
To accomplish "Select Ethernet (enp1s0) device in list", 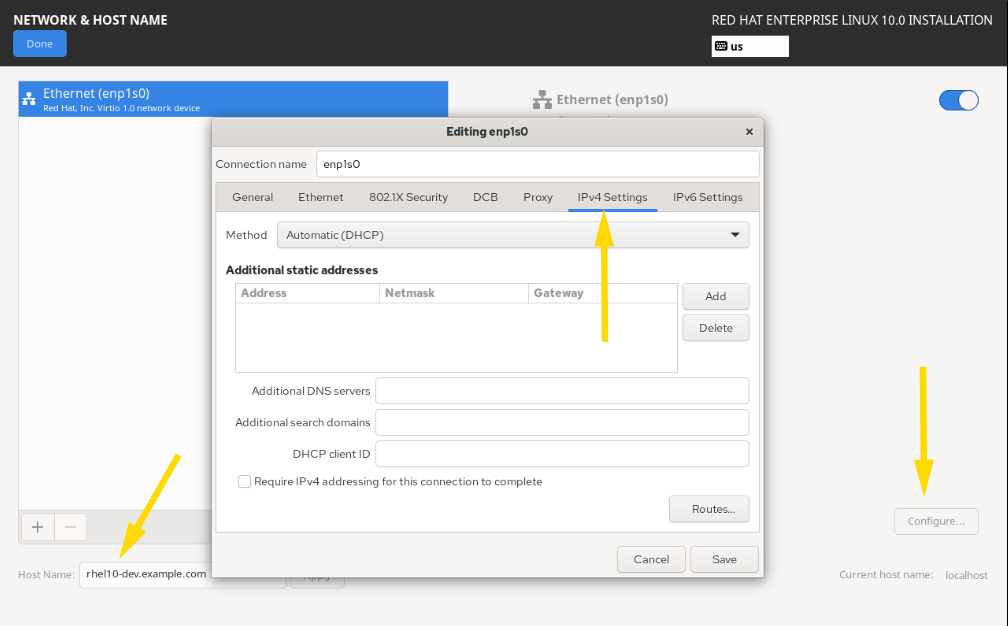I will point(233,99).
